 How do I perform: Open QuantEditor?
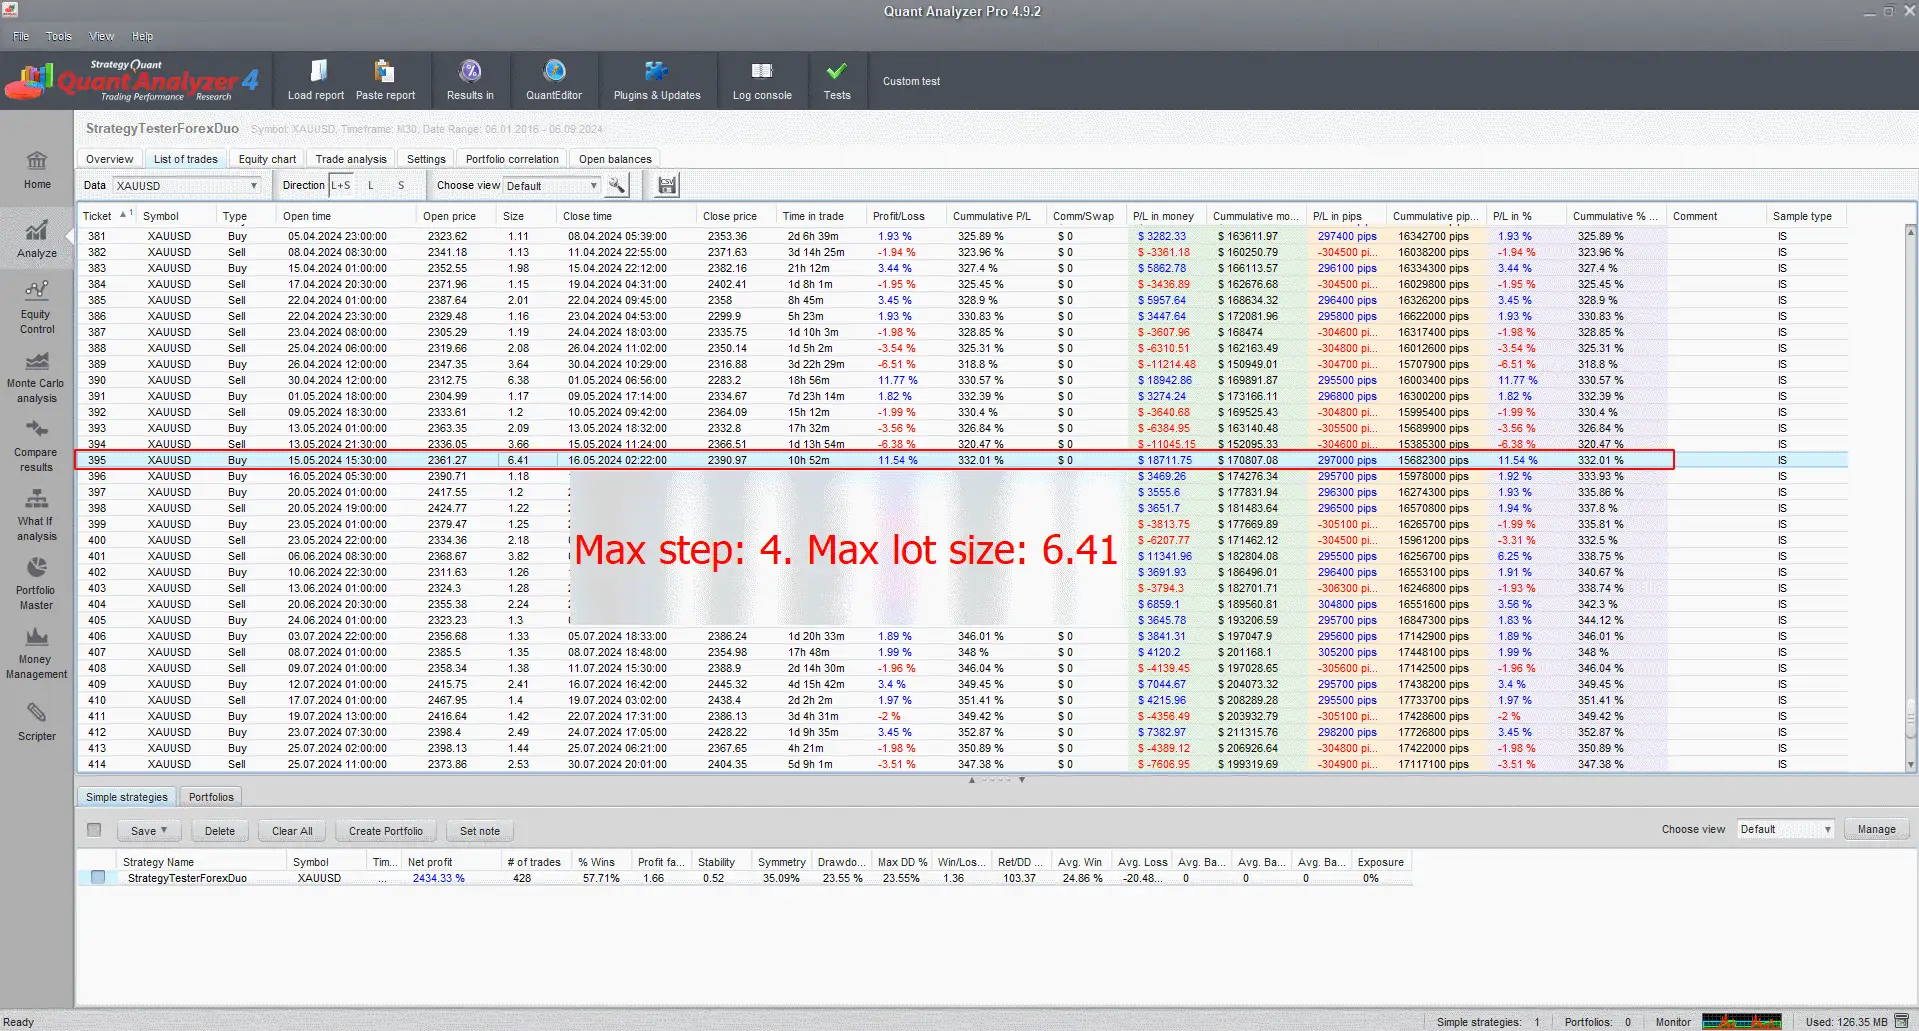554,80
